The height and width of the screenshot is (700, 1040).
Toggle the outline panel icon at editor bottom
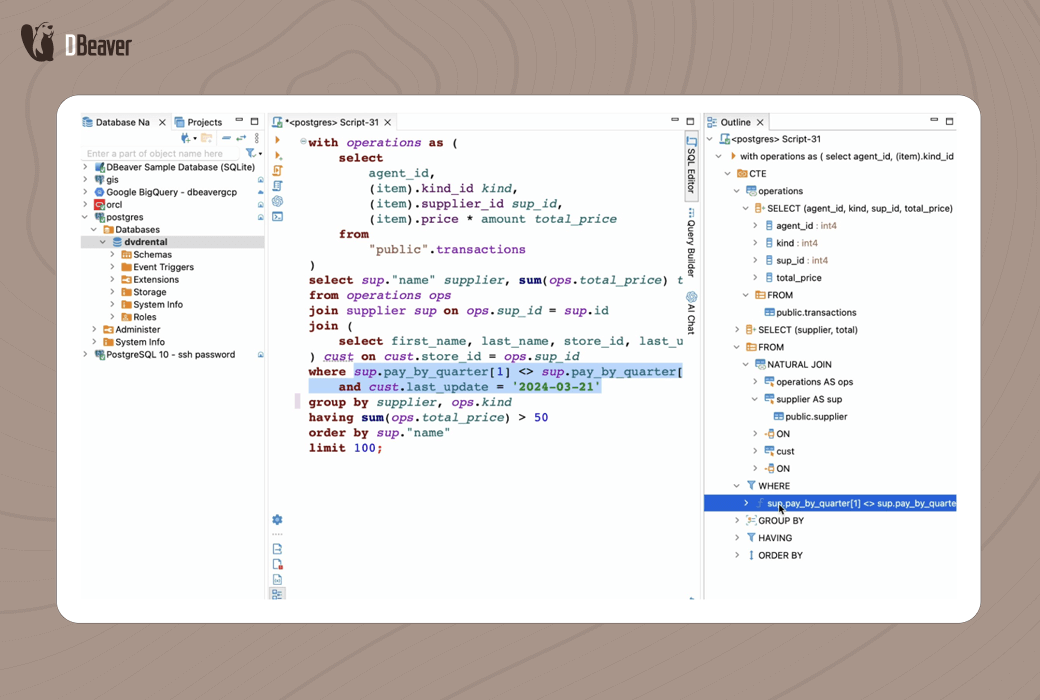[277, 594]
